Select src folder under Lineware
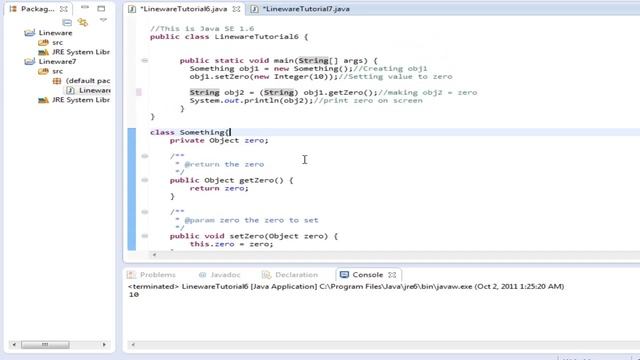Viewport: 640px width, 360px height. 58,42
